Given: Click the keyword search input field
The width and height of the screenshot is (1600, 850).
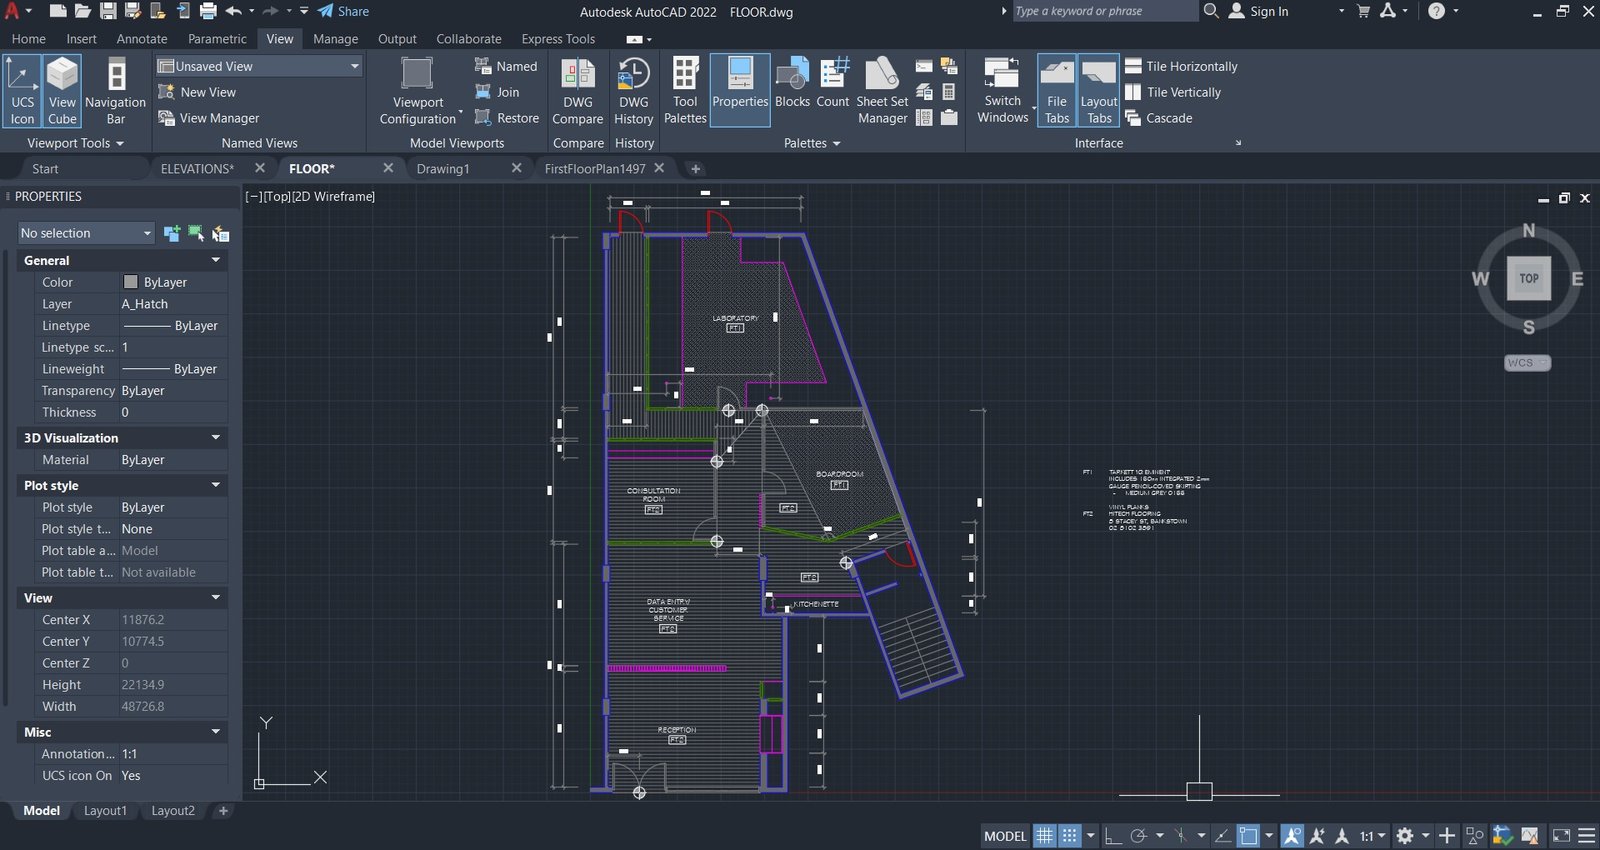Looking at the screenshot, I should [x=1104, y=11].
